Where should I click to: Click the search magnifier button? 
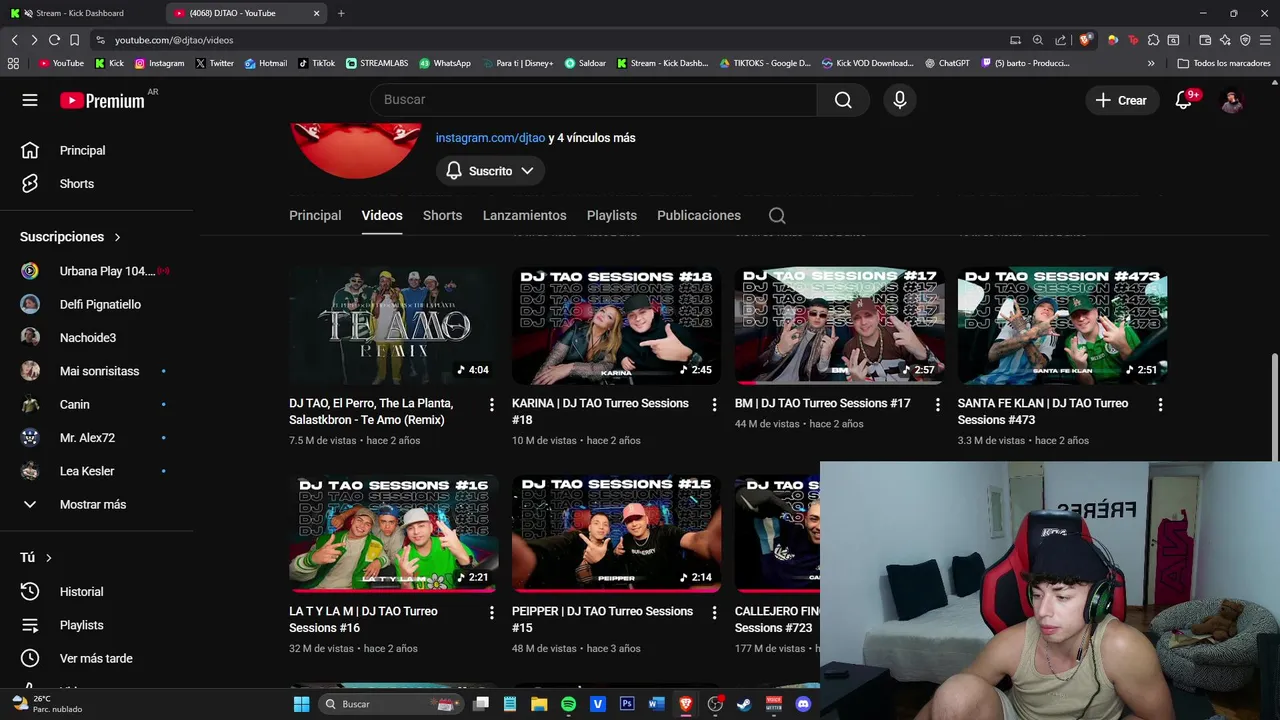[x=843, y=100]
